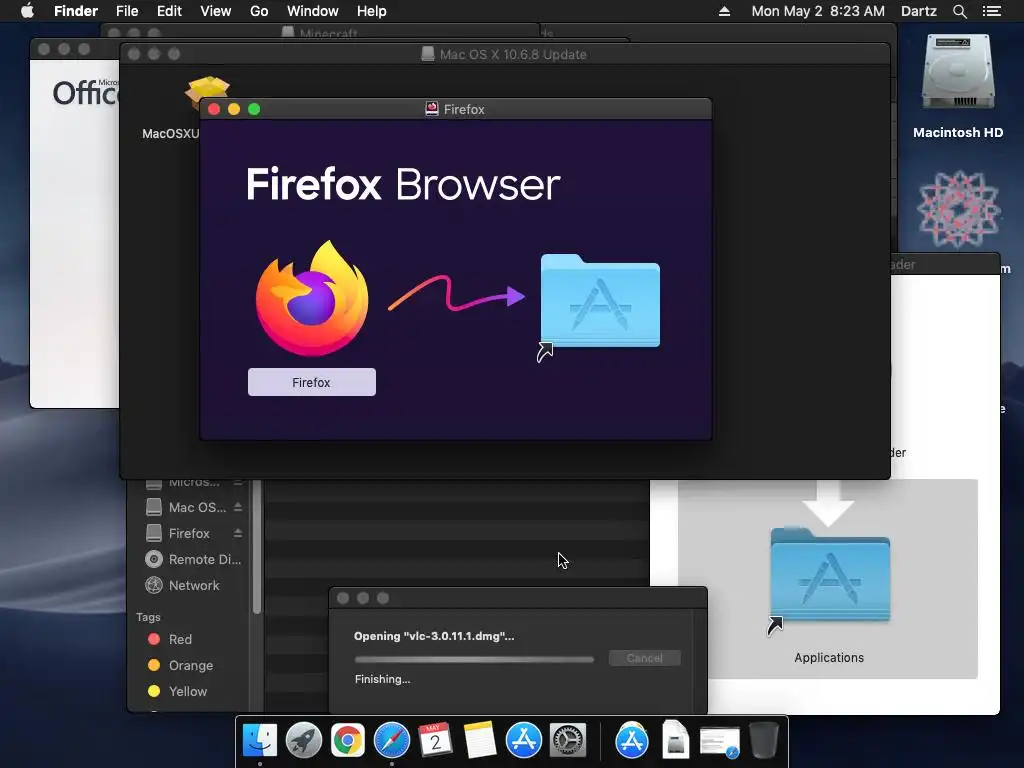Click the Mac OS X 10.6.8 Update window title

coord(513,54)
